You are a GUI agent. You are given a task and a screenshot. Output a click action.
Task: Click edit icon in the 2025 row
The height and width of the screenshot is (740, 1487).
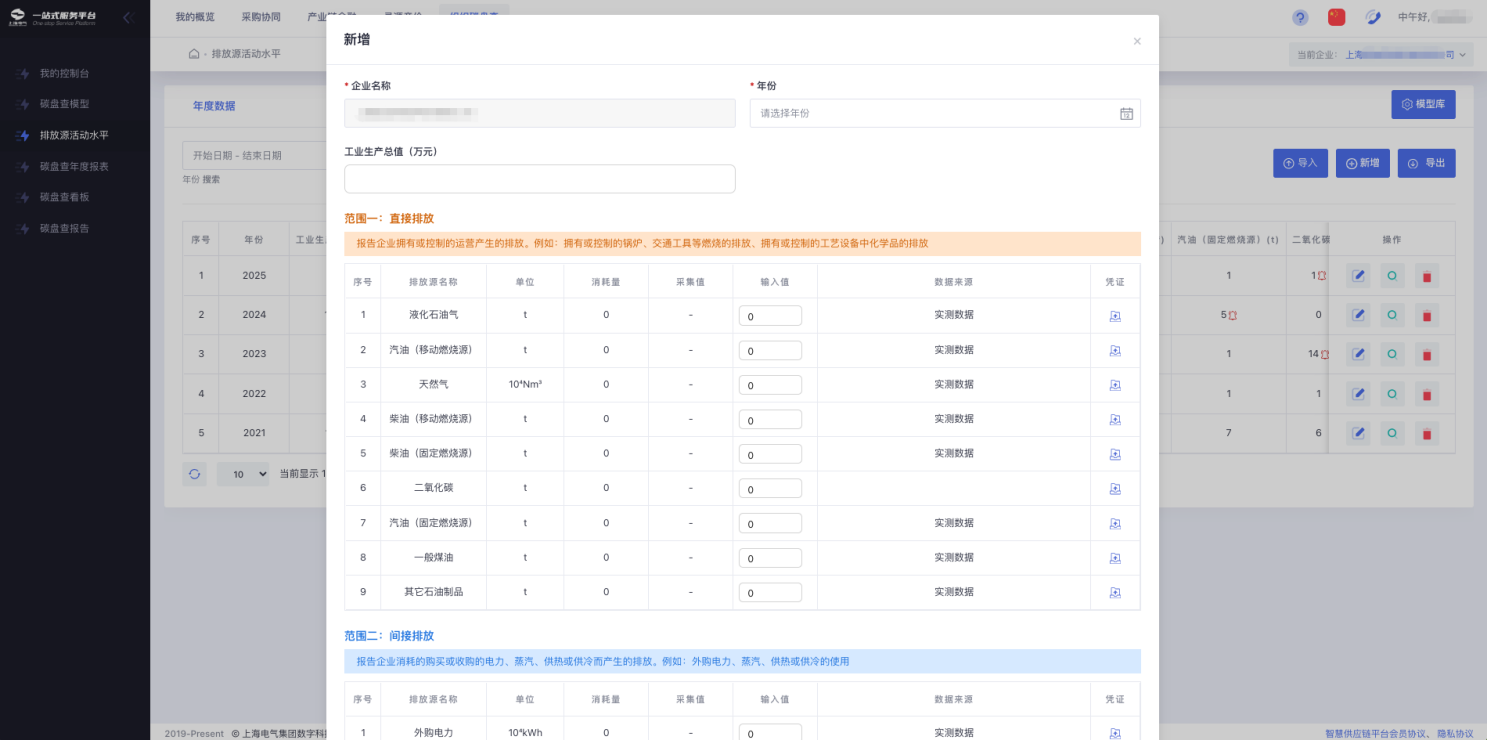point(1358,275)
